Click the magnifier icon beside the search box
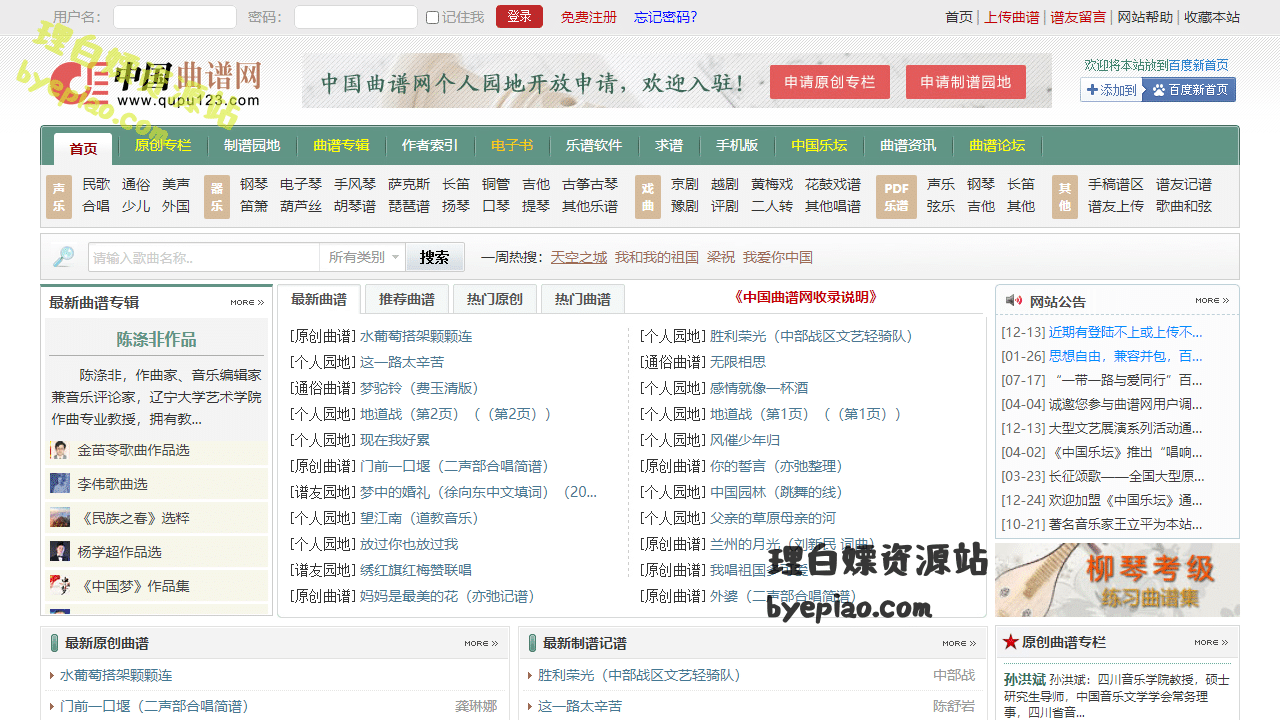The width and height of the screenshot is (1280, 720). click(64, 257)
